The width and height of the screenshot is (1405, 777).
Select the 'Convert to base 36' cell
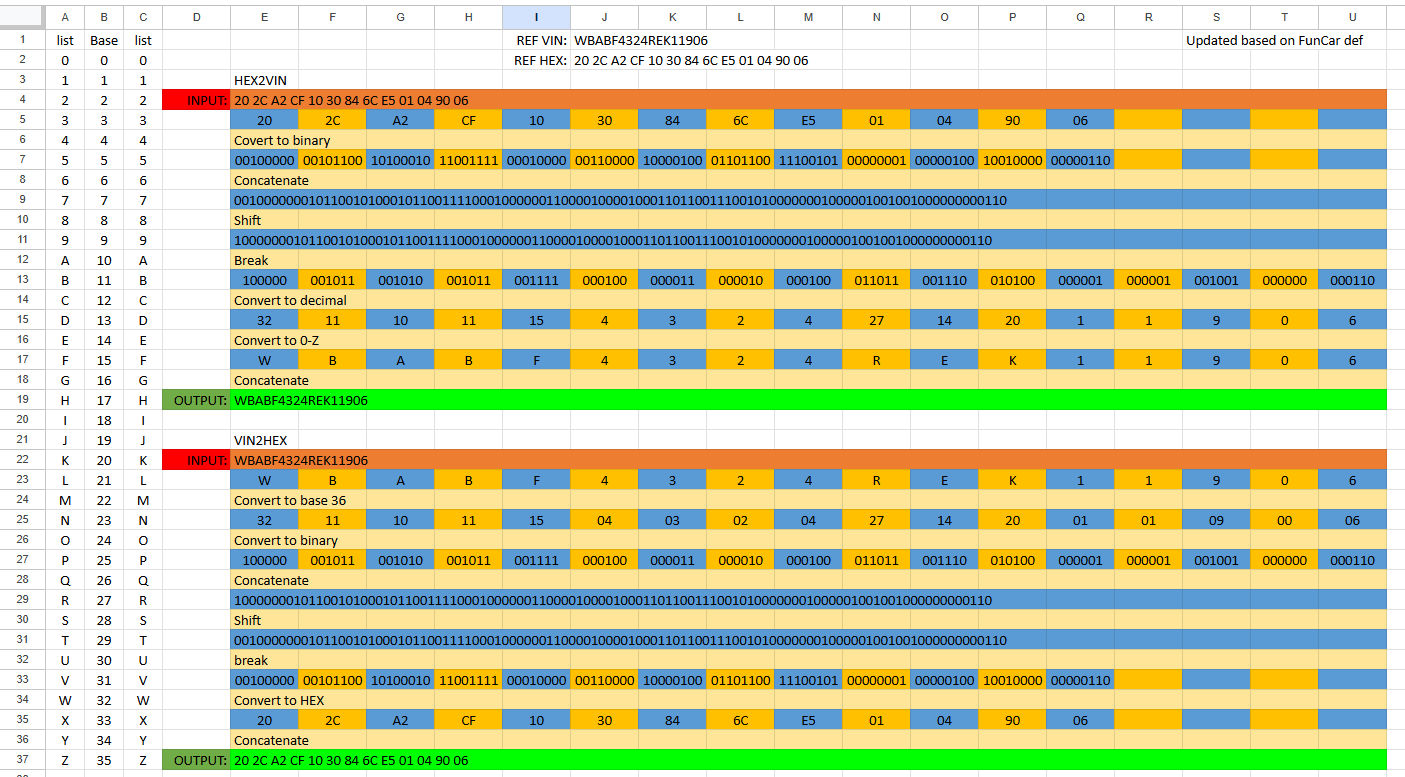(289, 500)
